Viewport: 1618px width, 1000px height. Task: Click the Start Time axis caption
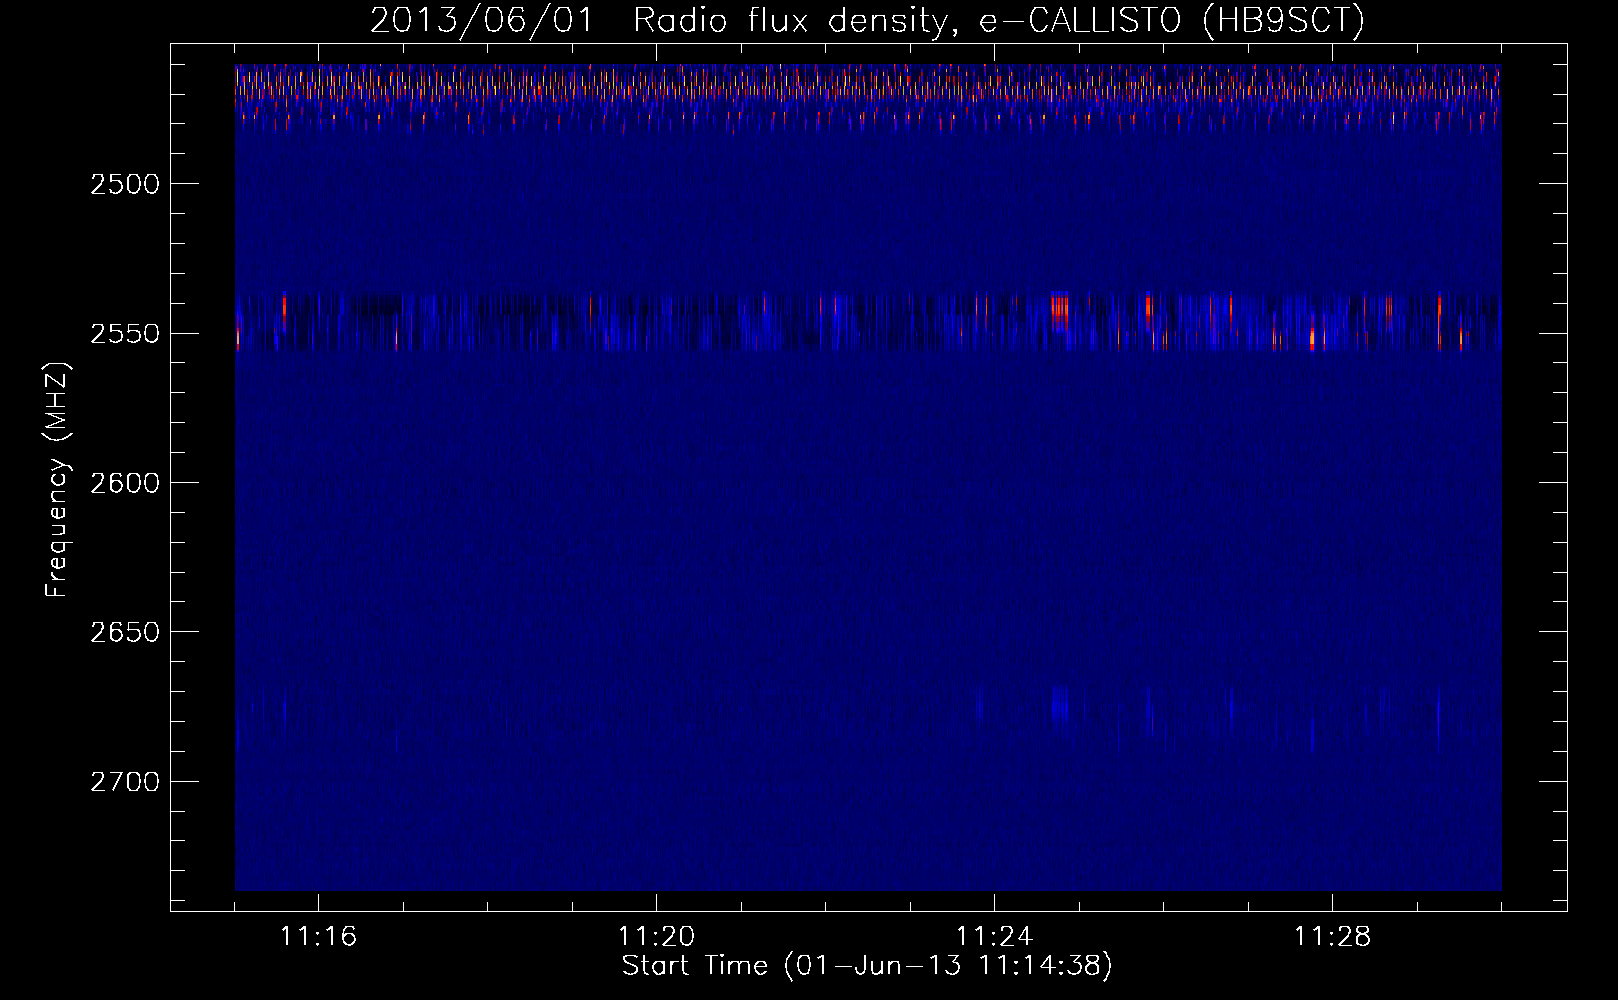click(867, 966)
